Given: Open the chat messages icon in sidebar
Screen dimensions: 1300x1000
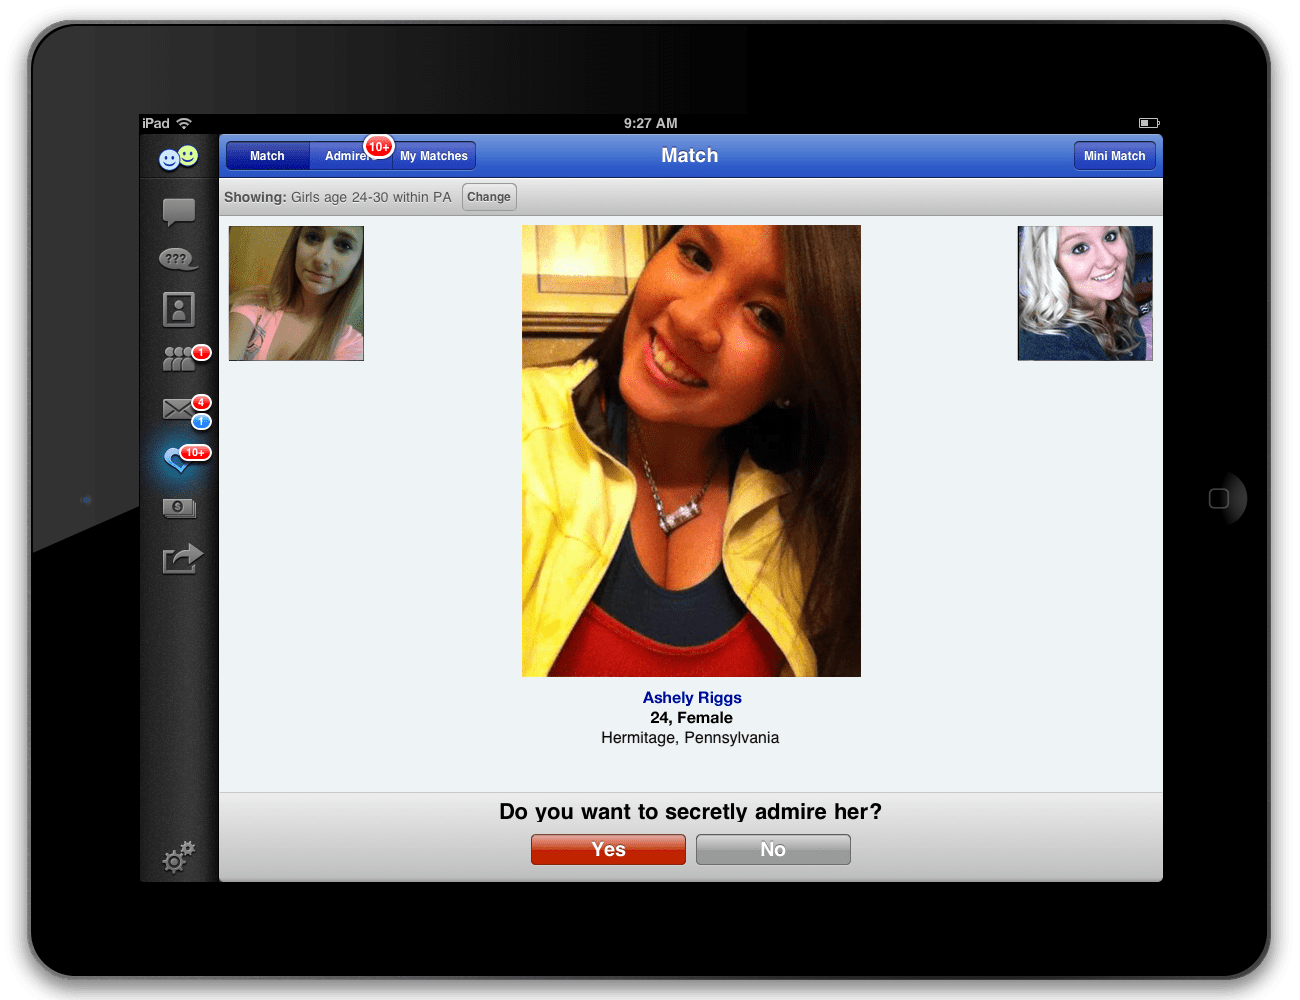Looking at the screenshot, I should pos(178,212).
